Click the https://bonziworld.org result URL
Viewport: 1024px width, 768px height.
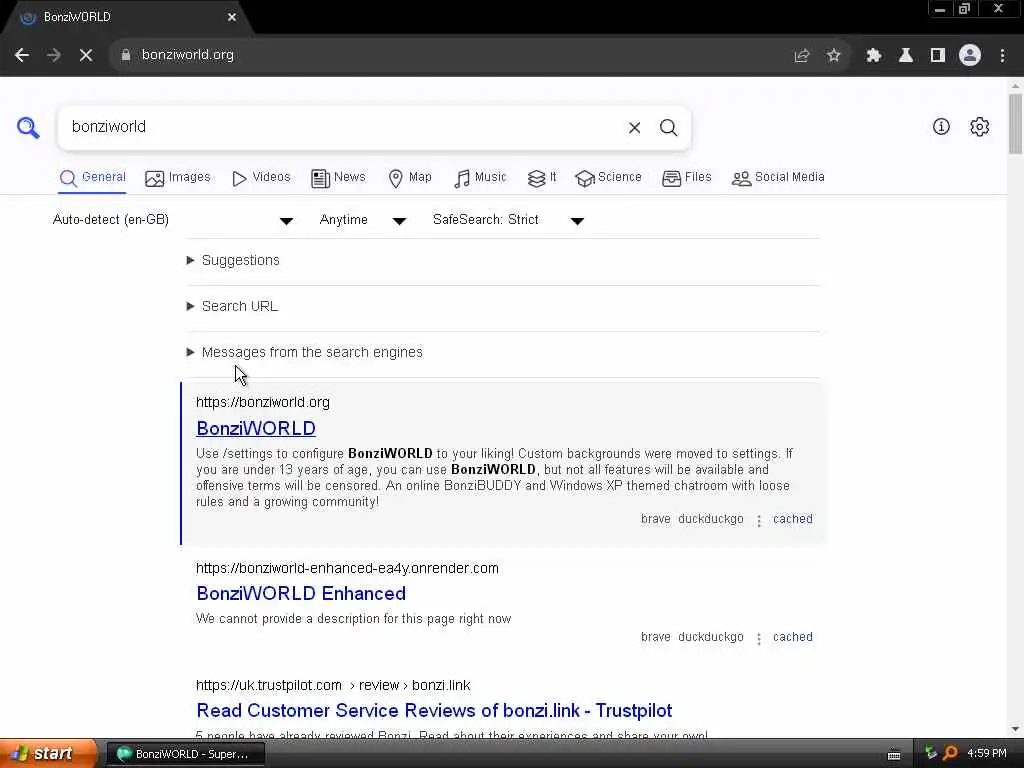tap(263, 402)
